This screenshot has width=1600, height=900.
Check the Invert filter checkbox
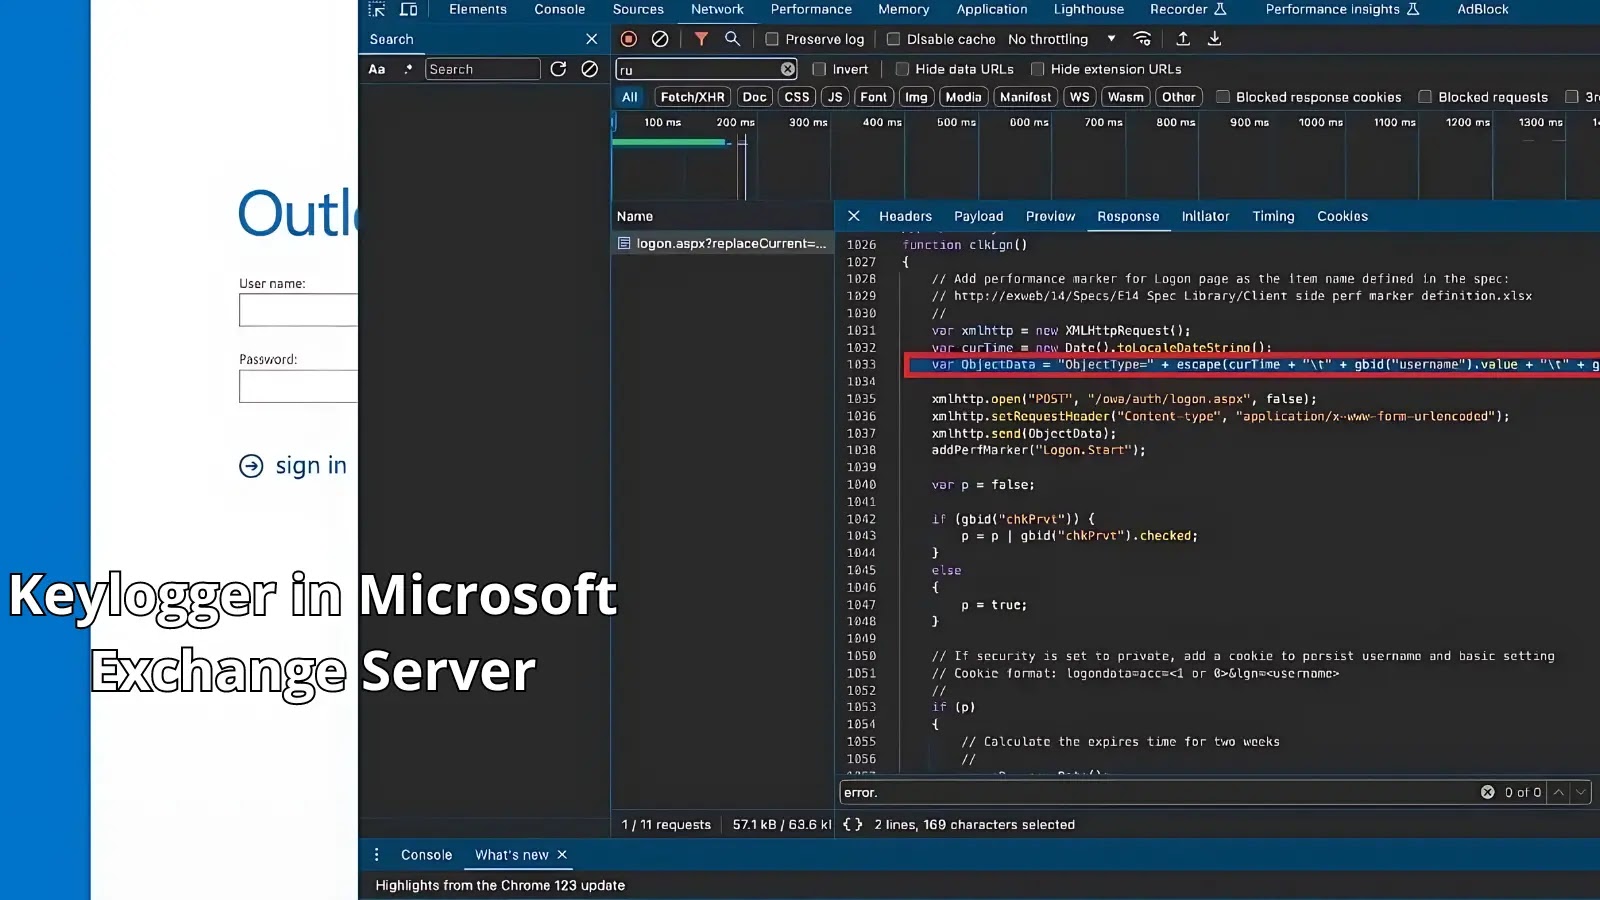point(819,69)
